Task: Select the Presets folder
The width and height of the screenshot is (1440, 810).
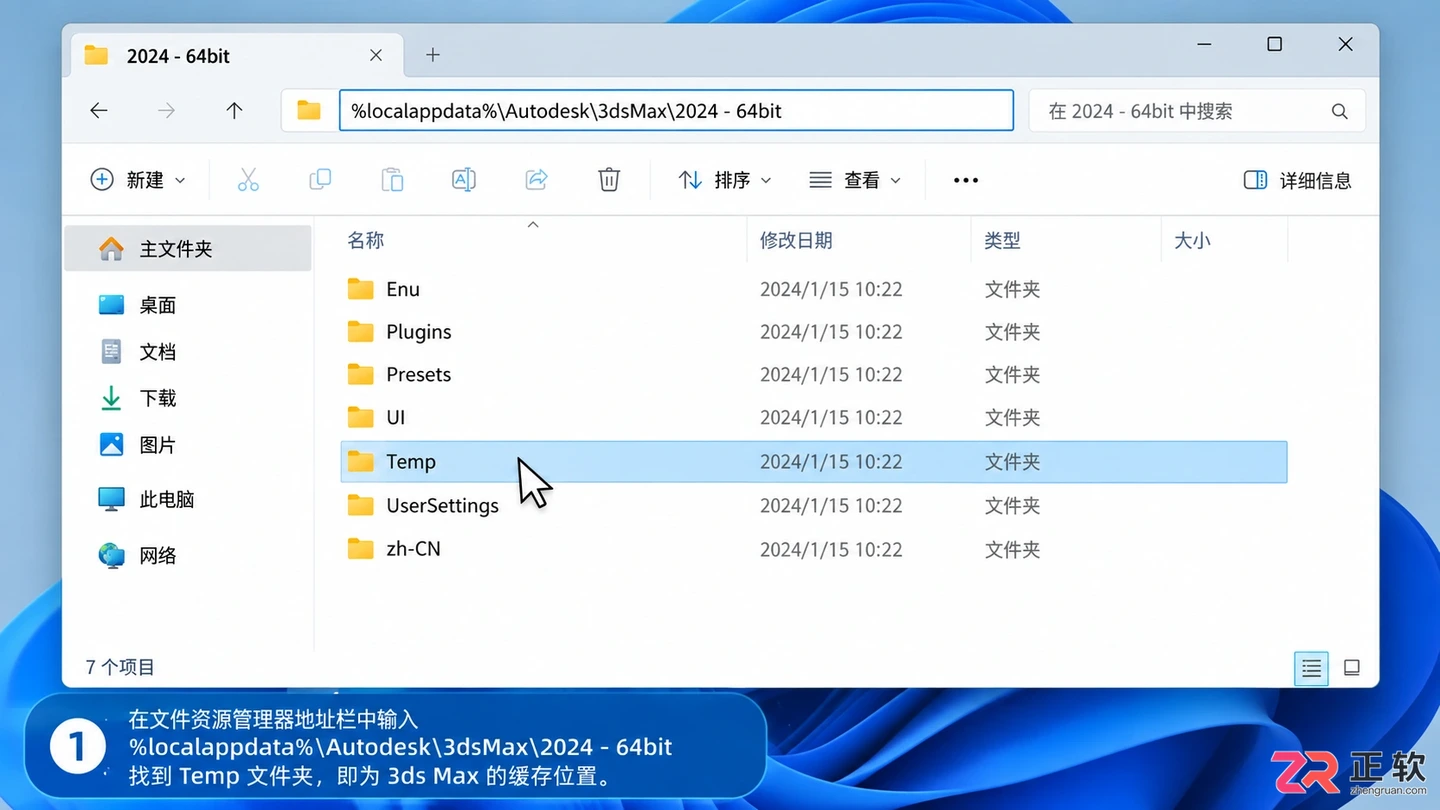Action: click(814, 375)
